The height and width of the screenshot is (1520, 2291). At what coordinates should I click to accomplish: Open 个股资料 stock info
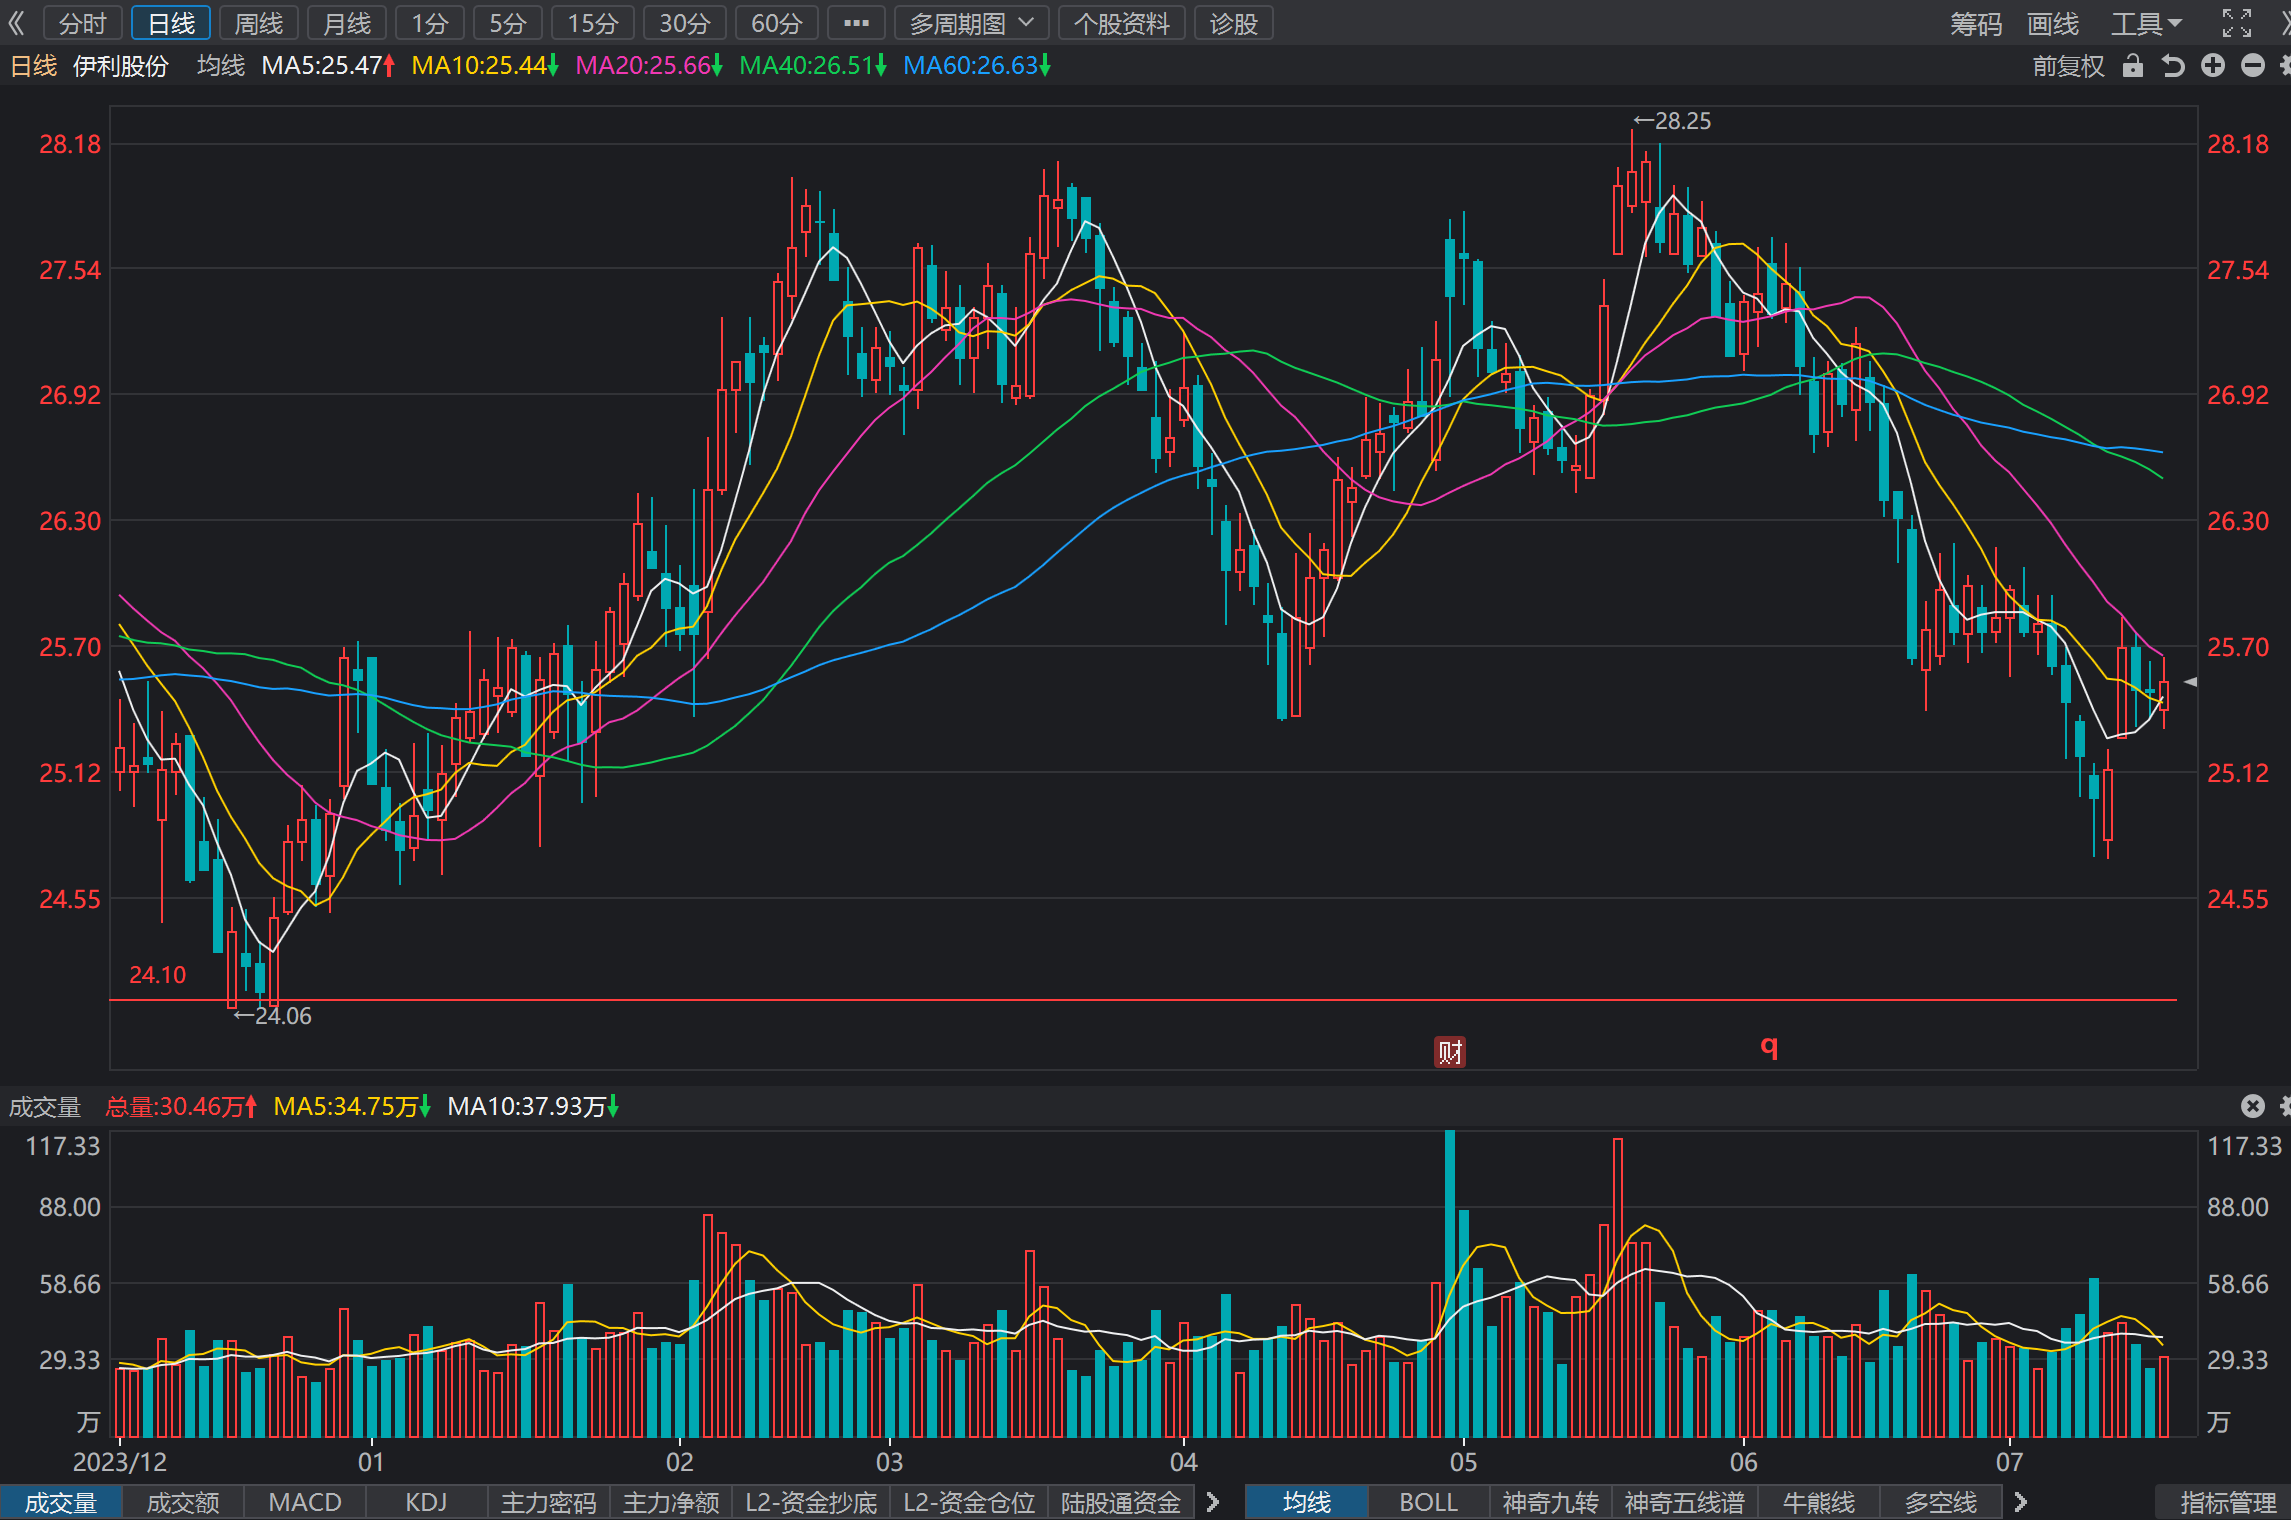pos(1121,23)
